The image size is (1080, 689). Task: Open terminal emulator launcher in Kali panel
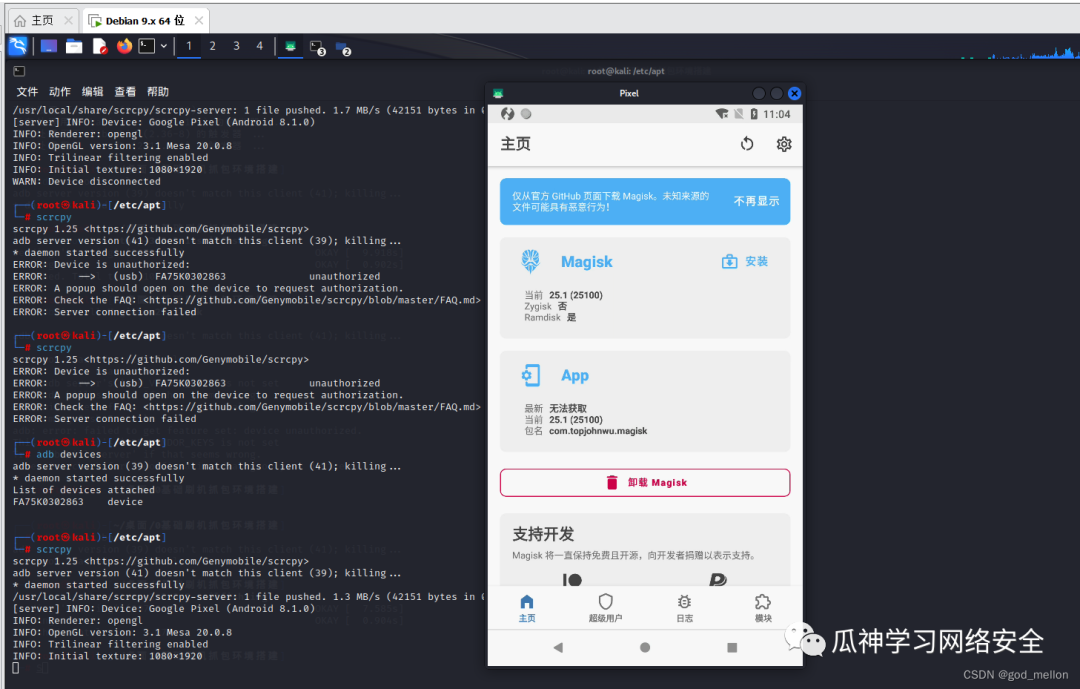pos(147,46)
